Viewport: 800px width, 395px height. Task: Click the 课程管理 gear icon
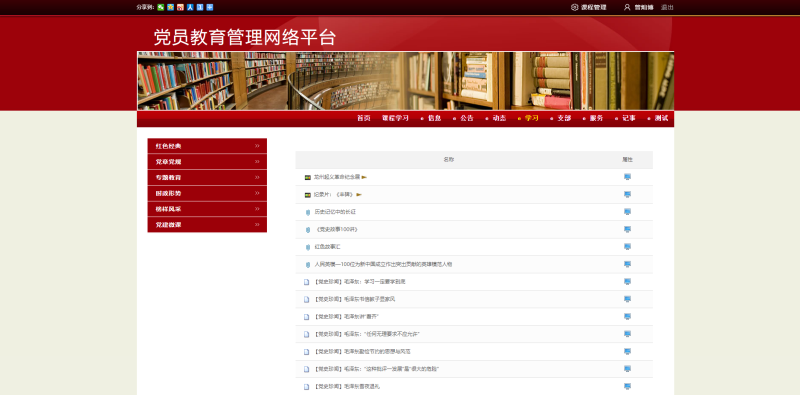pos(574,7)
